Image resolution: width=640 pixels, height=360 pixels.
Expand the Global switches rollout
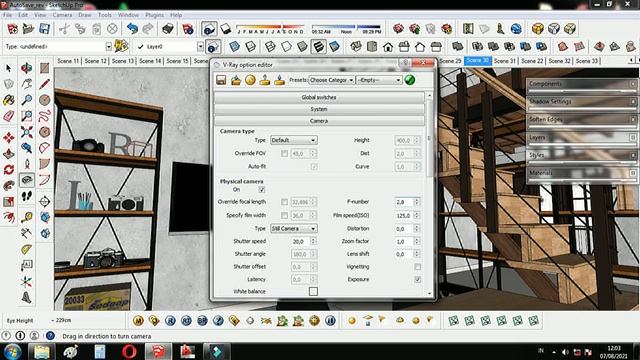point(319,97)
